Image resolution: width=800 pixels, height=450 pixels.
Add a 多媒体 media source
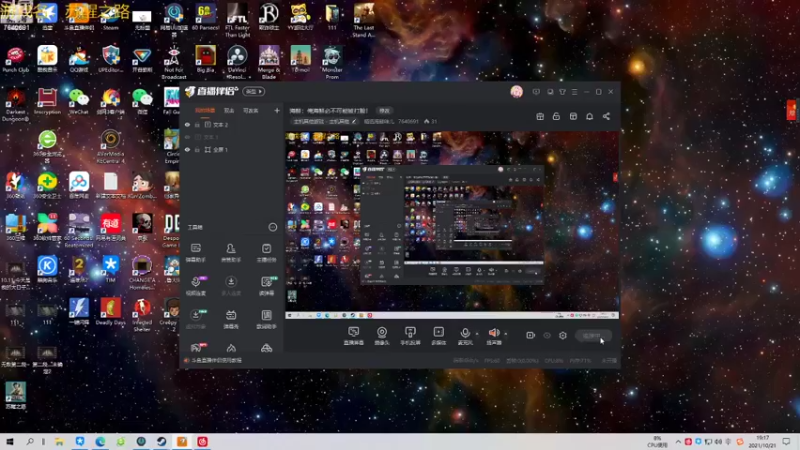(438, 336)
